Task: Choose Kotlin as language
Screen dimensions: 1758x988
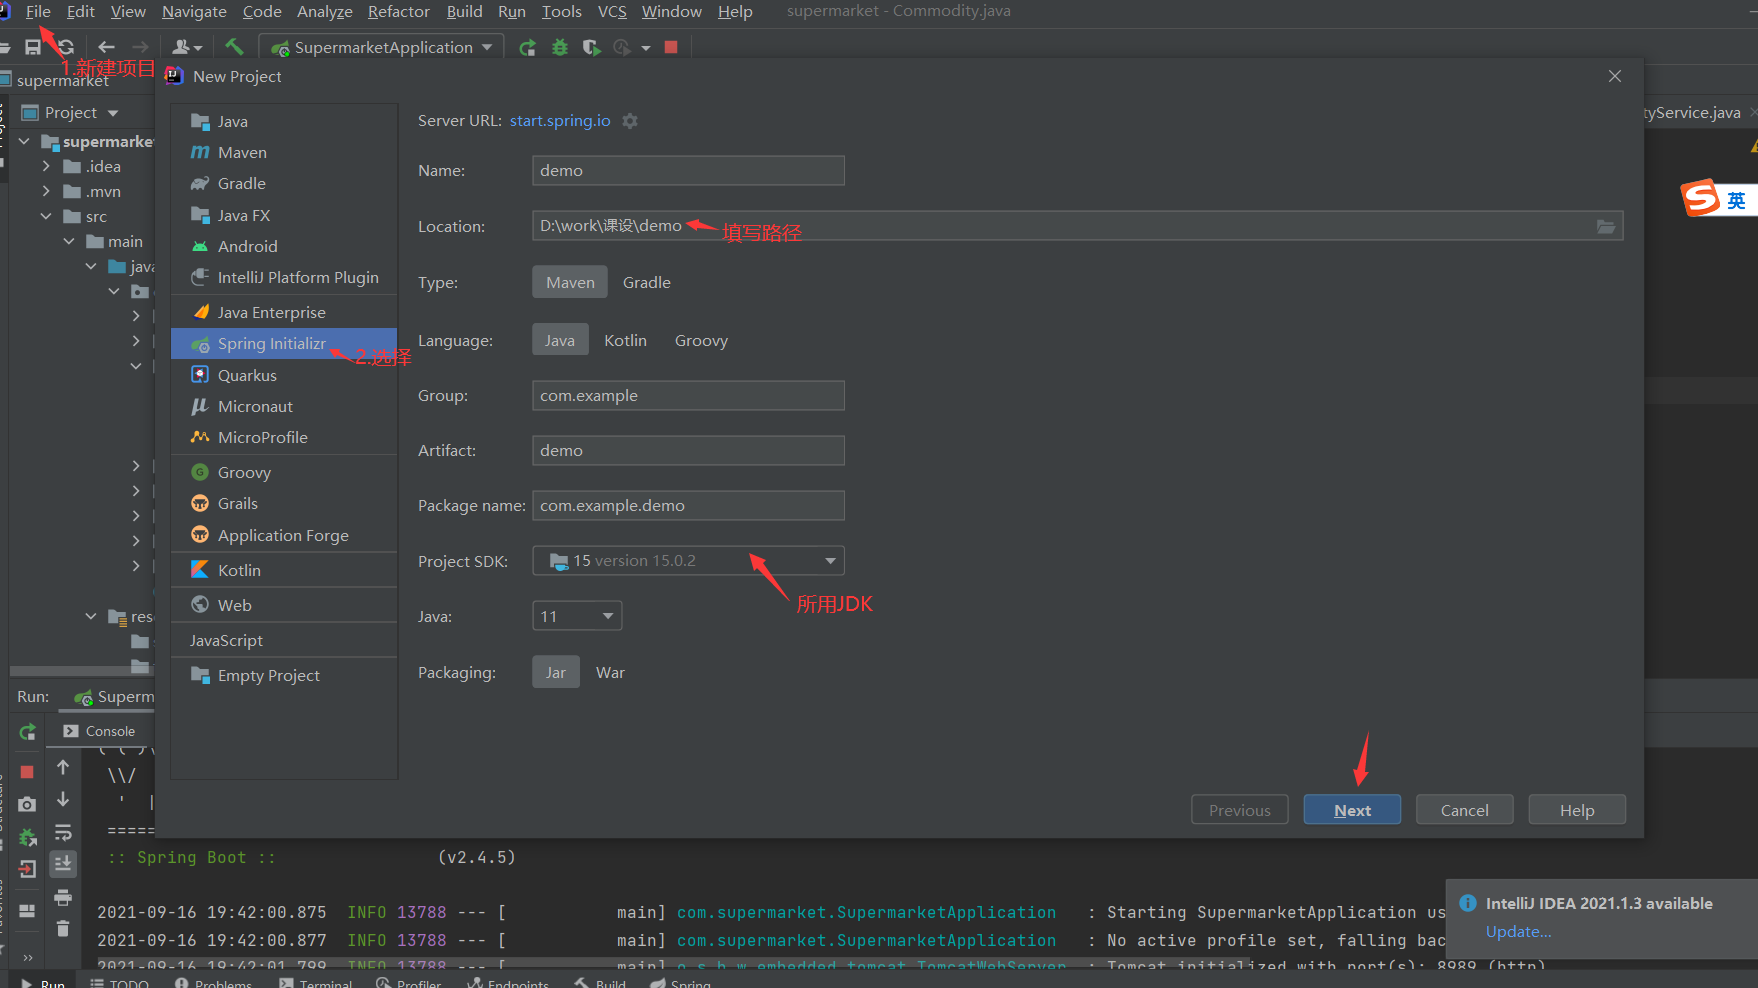Action: tap(625, 341)
